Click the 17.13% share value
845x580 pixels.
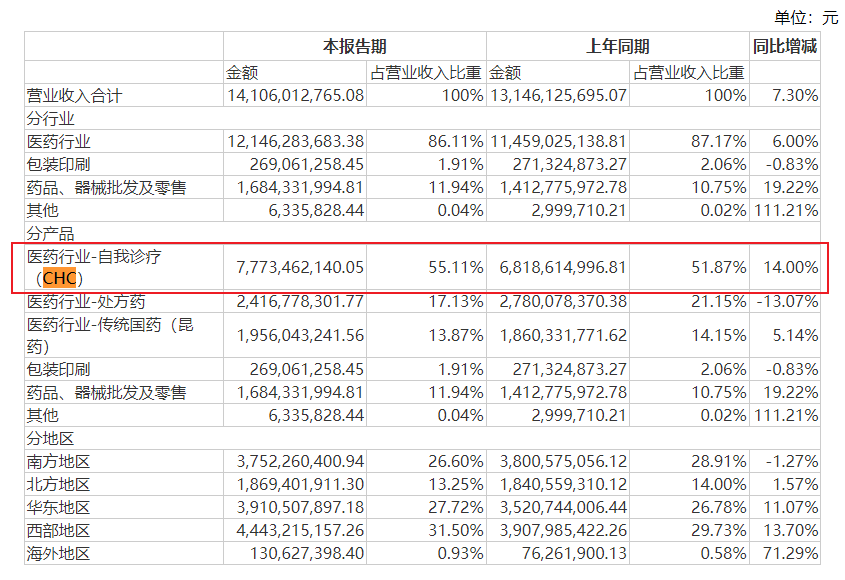point(456,301)
